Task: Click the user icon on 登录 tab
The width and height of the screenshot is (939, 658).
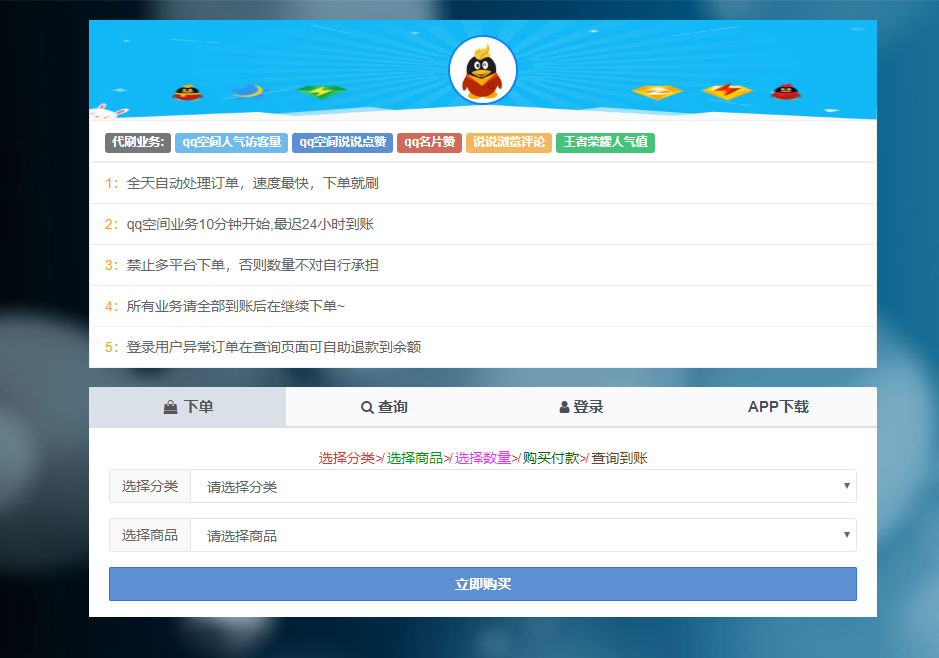Action: (564, 408)
